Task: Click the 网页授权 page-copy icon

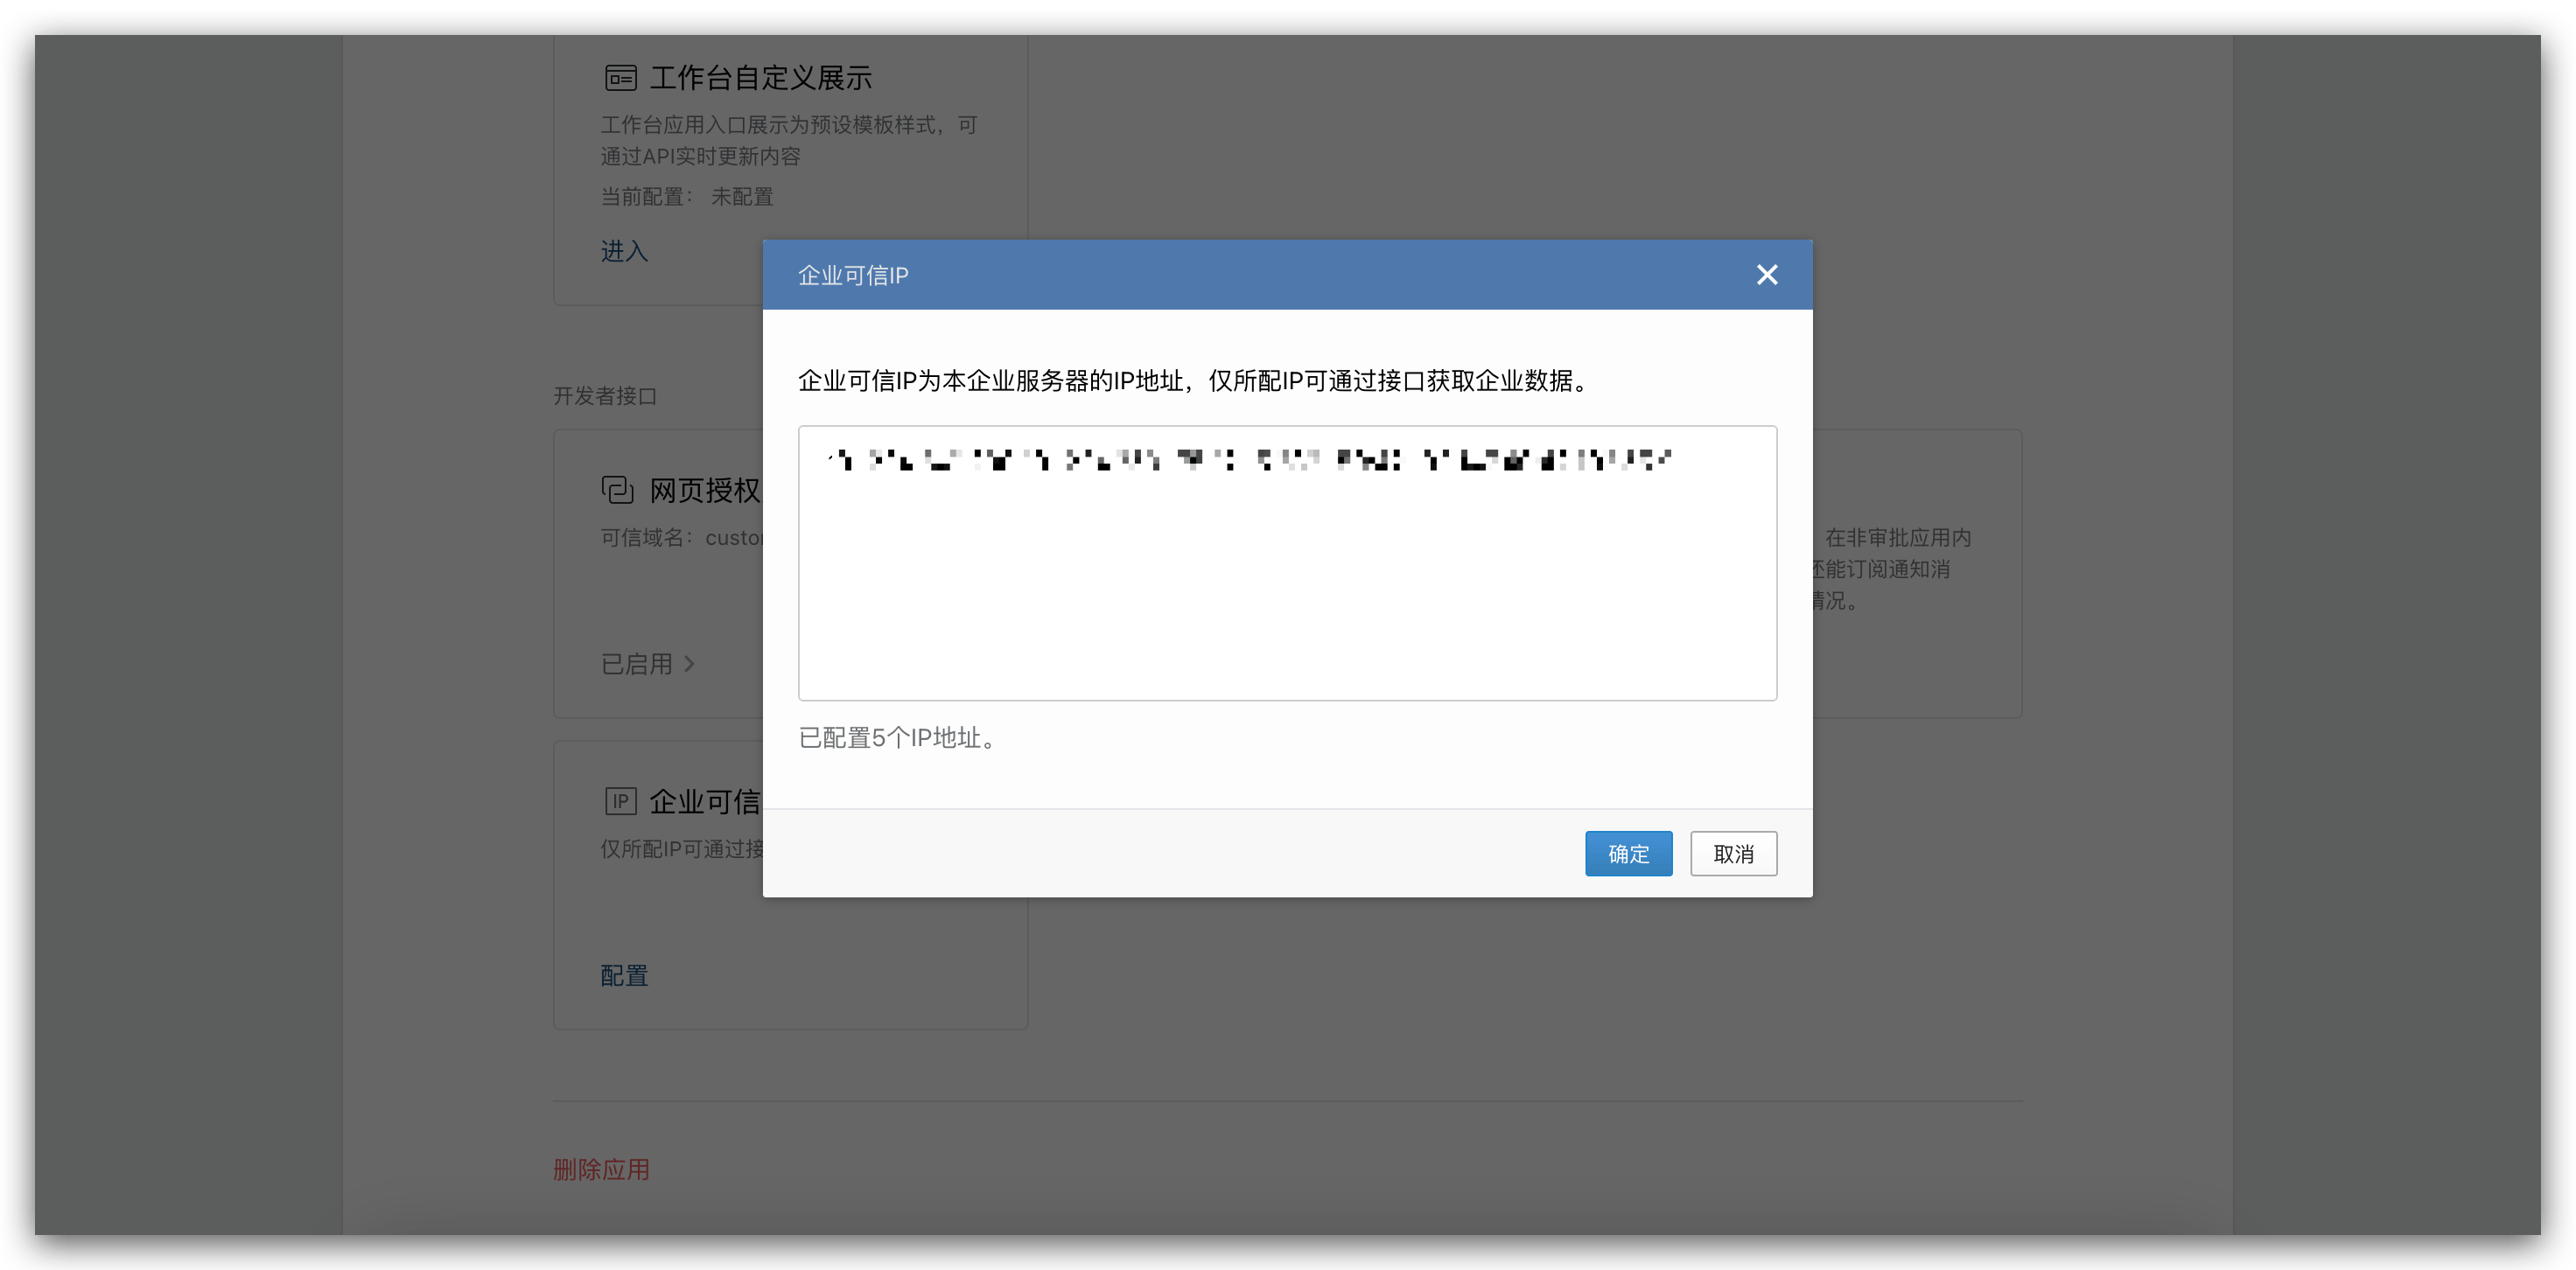Action: [618, 490]
